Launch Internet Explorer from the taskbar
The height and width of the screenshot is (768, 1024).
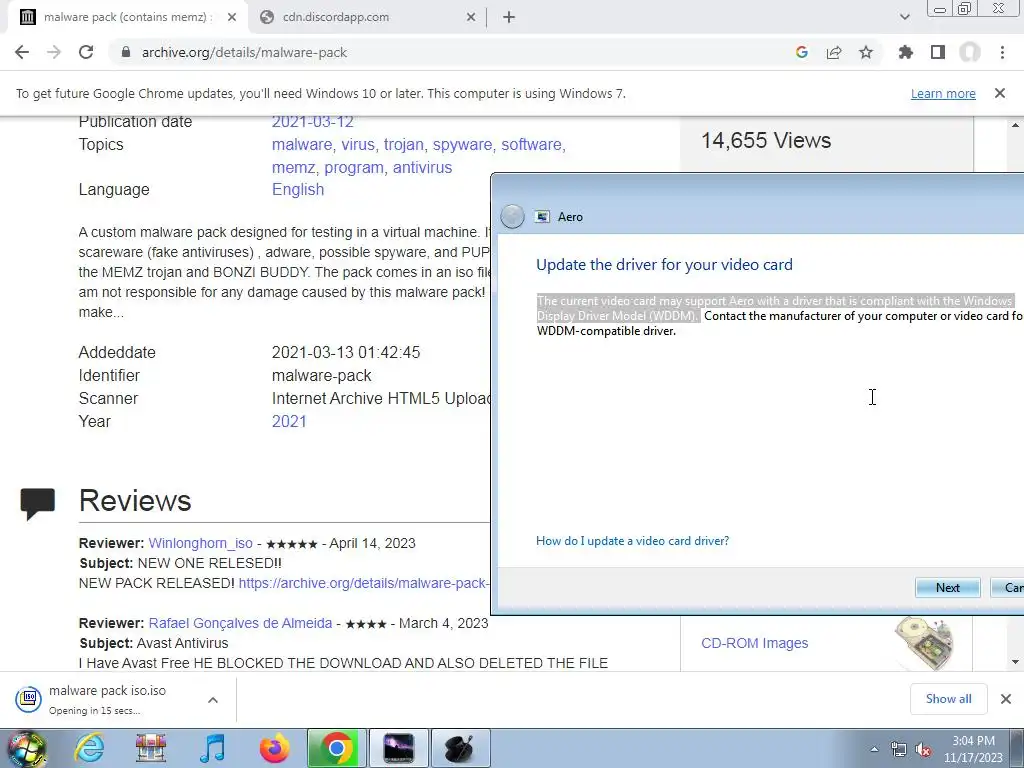click(x=89, y=748)
